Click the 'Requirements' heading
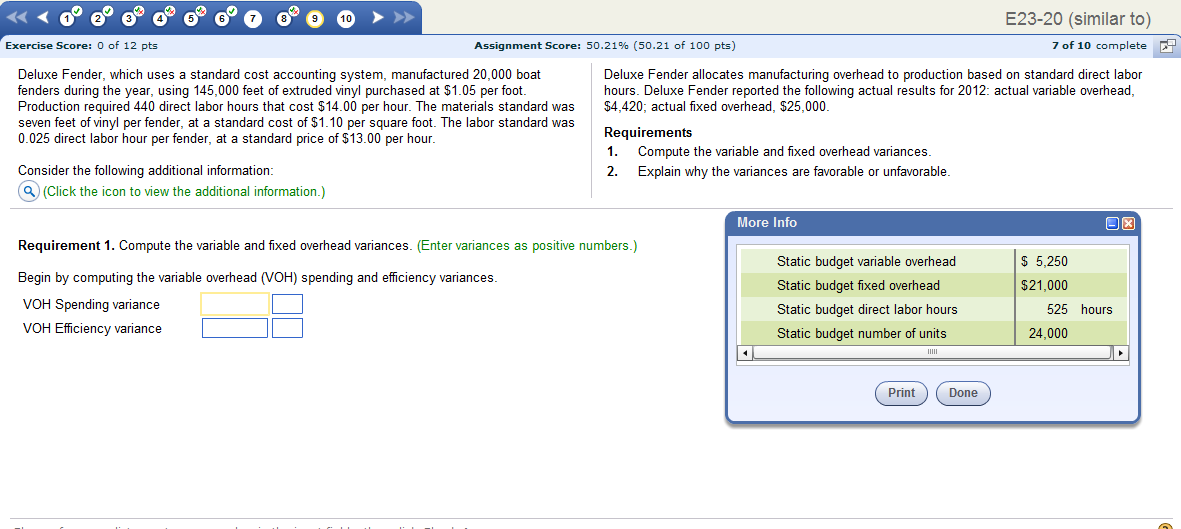The height and width of the screenshot is (529, 1181). coord(648,133)
